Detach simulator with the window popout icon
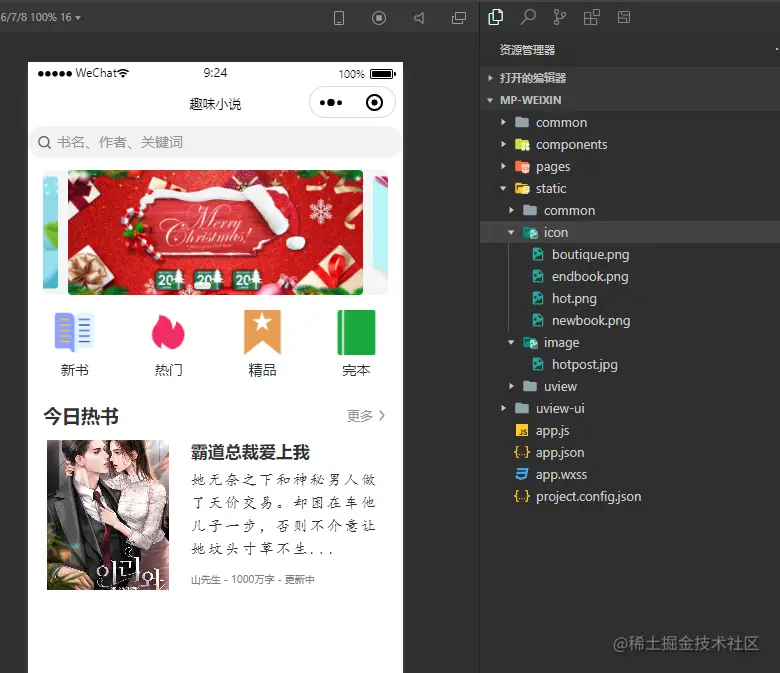Image resolution: width=780 pixels, height=673 pixels. 459,18
